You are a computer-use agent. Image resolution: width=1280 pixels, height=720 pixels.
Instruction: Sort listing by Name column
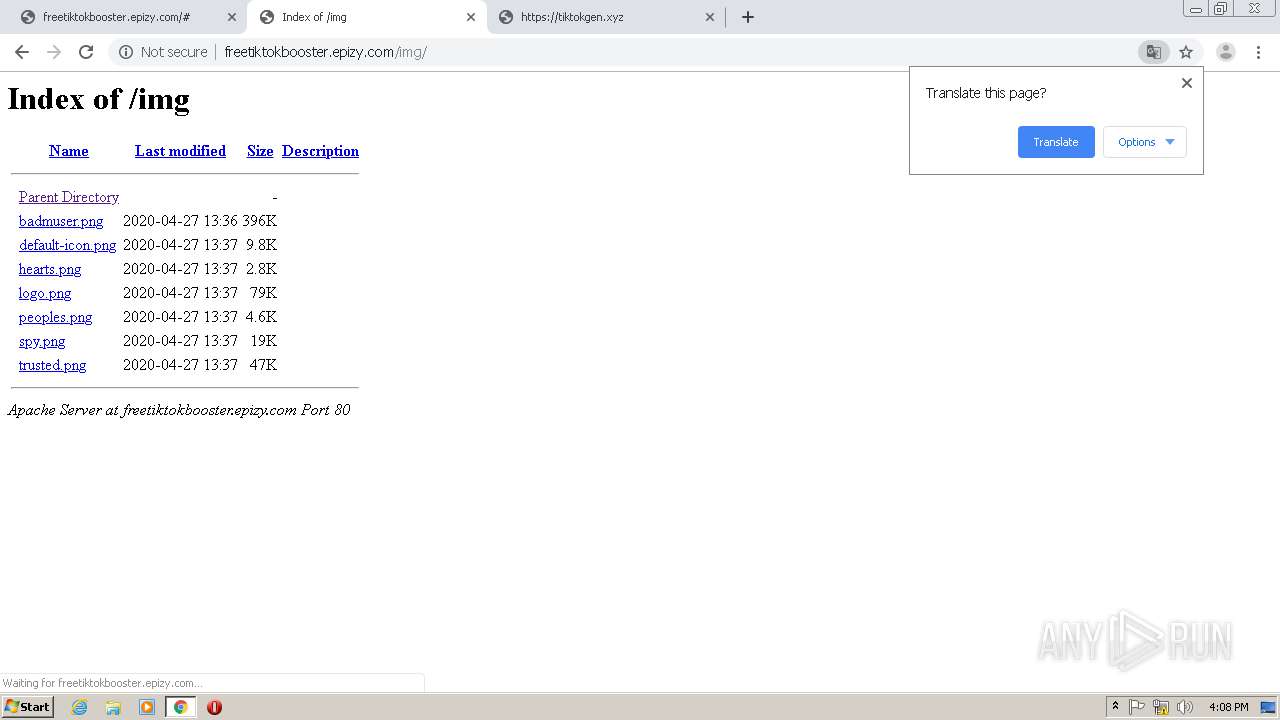tap(69, 151)
